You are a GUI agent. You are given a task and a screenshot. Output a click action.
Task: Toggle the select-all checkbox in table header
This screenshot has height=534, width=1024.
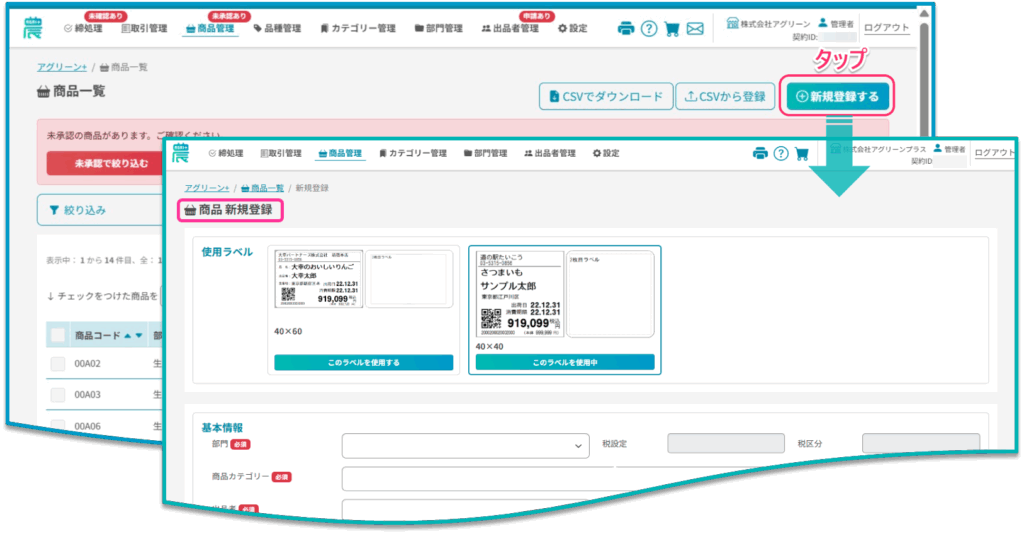pos(58,335)
